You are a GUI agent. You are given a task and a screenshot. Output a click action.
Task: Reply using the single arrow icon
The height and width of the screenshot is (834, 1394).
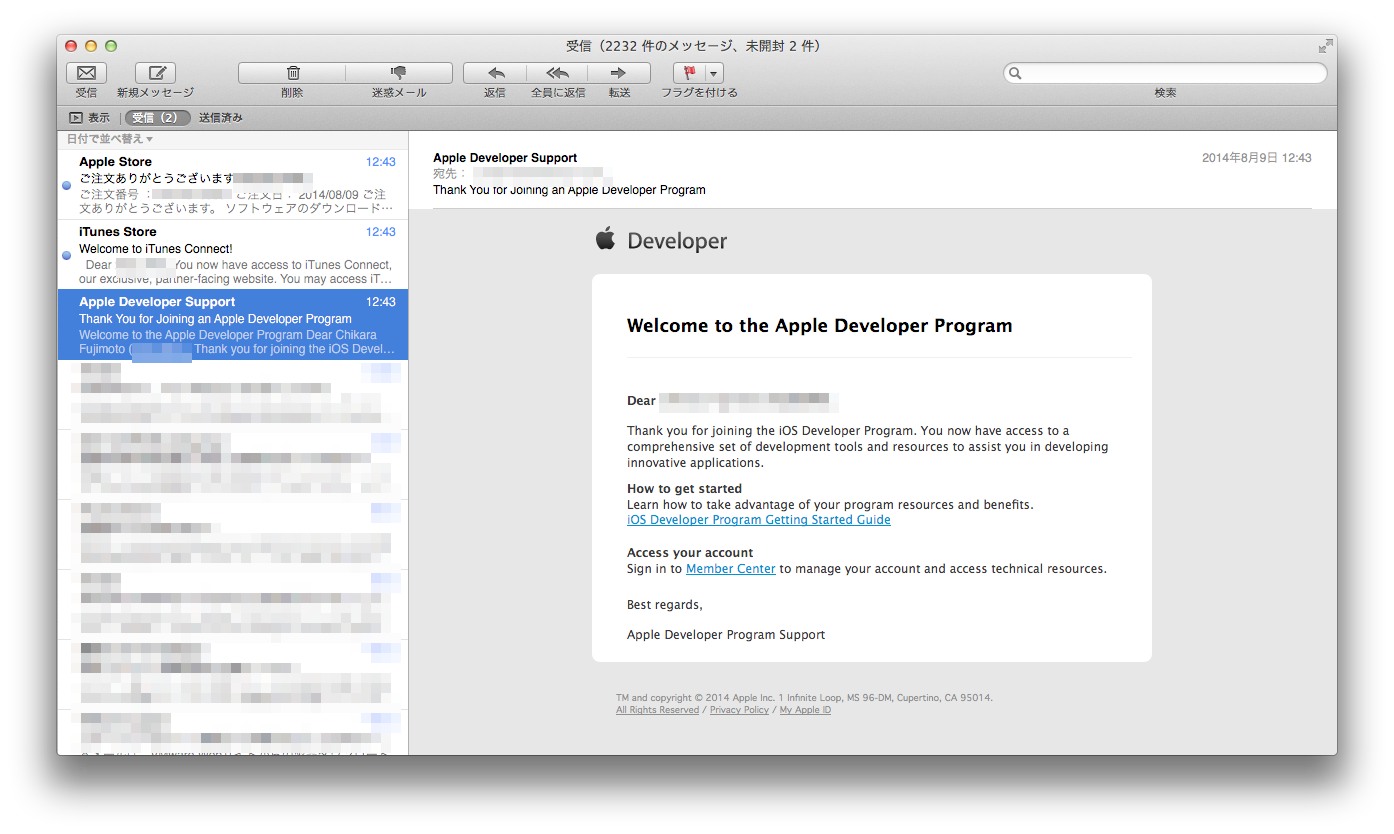(x=495, y=73)
